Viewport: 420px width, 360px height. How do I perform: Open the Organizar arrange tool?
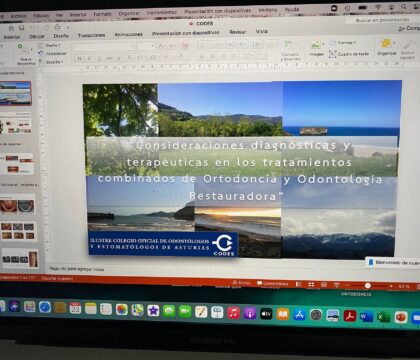click(x=387, y=47)
